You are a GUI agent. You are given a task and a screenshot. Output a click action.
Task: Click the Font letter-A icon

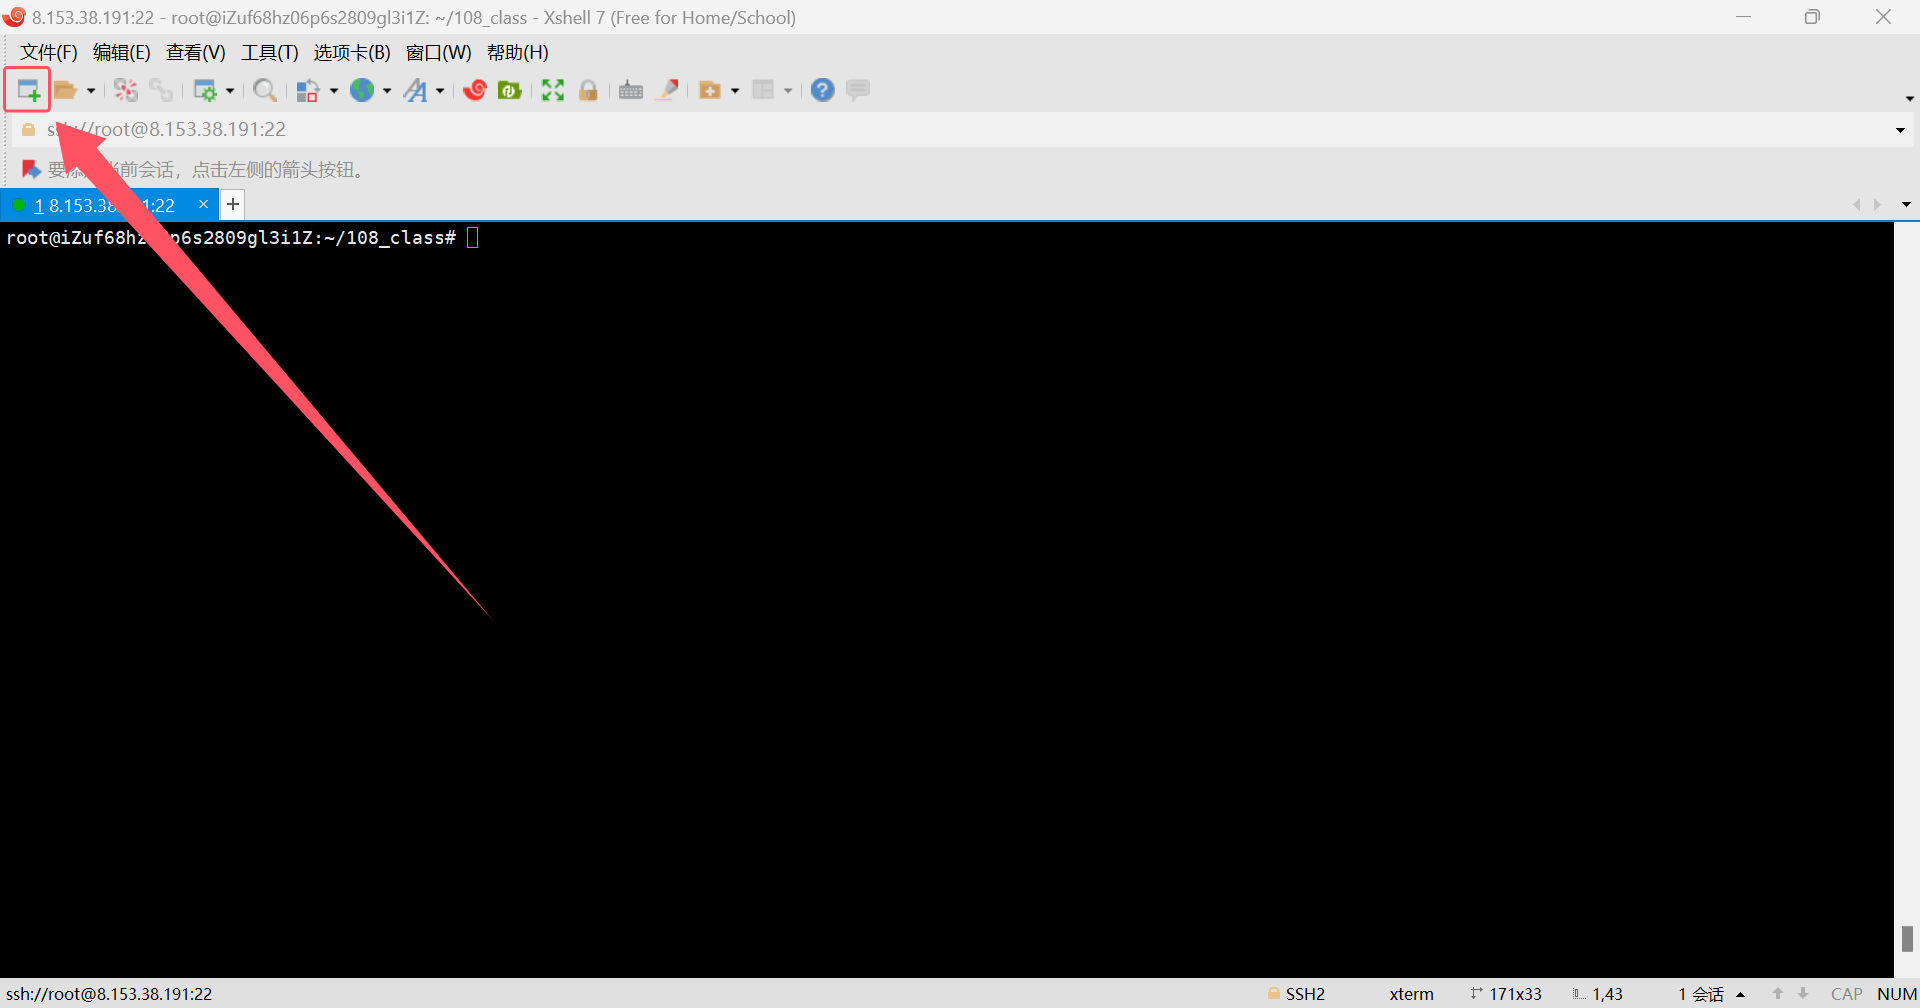click(415, 91)
